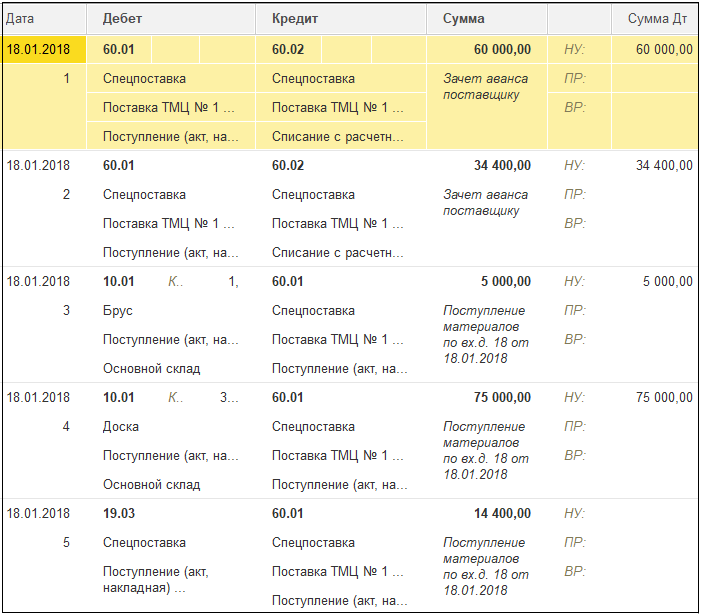The width and height of the screenshot is (701, 614).
Task: Select the highlighted date cell in row 1
Action: [44, 49]
